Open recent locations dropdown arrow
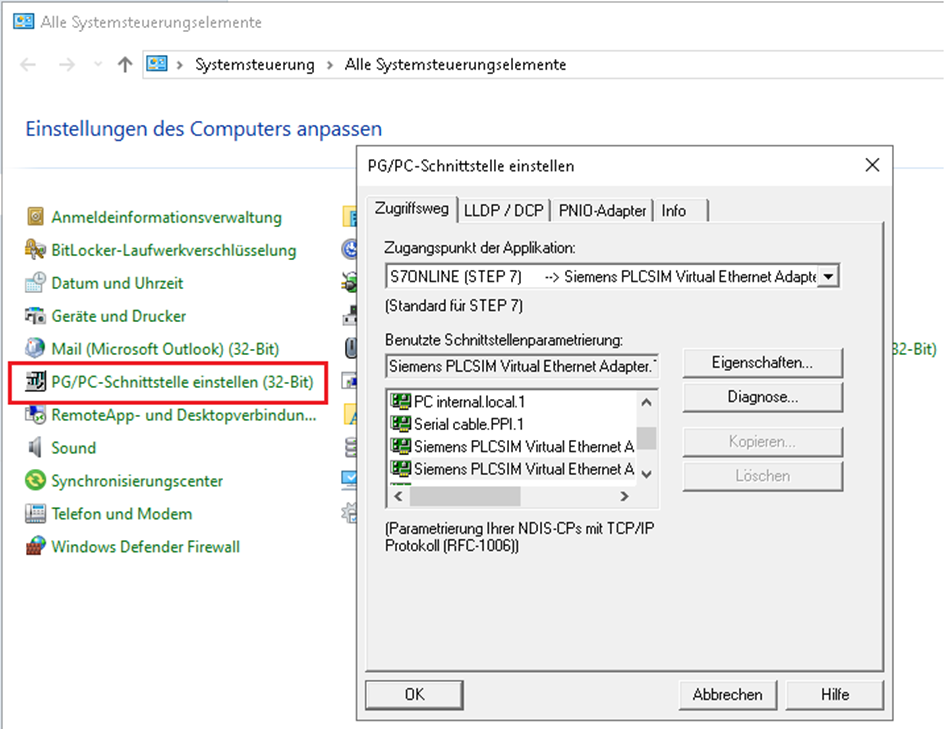The height and width of the screenshot is (729, 945). [98, 64]
